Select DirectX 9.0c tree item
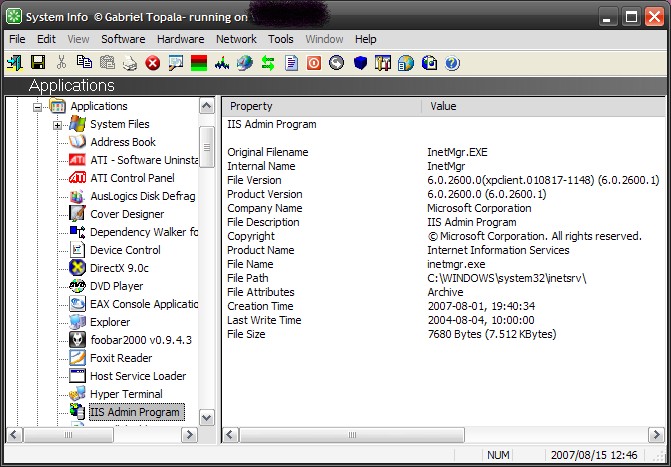 point(119,268)
